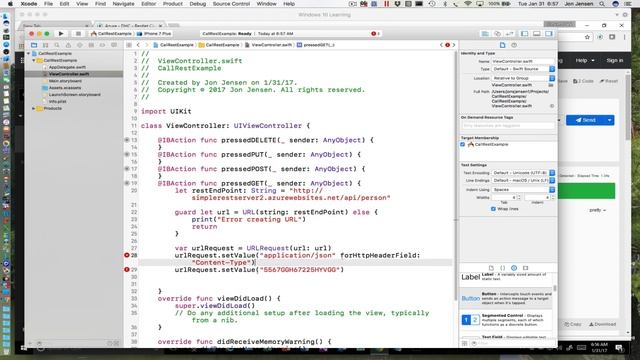Toggle the navigator pane visibility
Image resolution: width=640 pixels, height=360 pixels.
click(x=524, y=33)
